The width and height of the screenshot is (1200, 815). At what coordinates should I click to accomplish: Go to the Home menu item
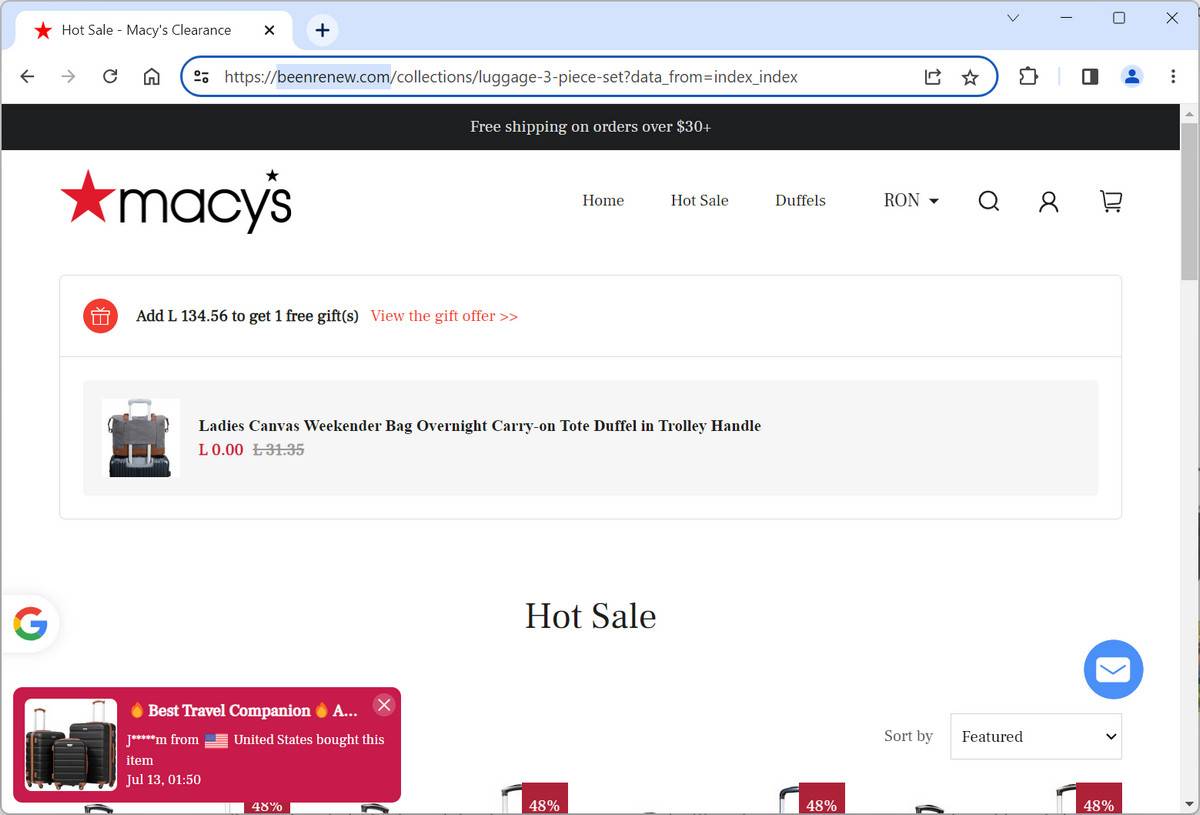click(x=603, y=201)
